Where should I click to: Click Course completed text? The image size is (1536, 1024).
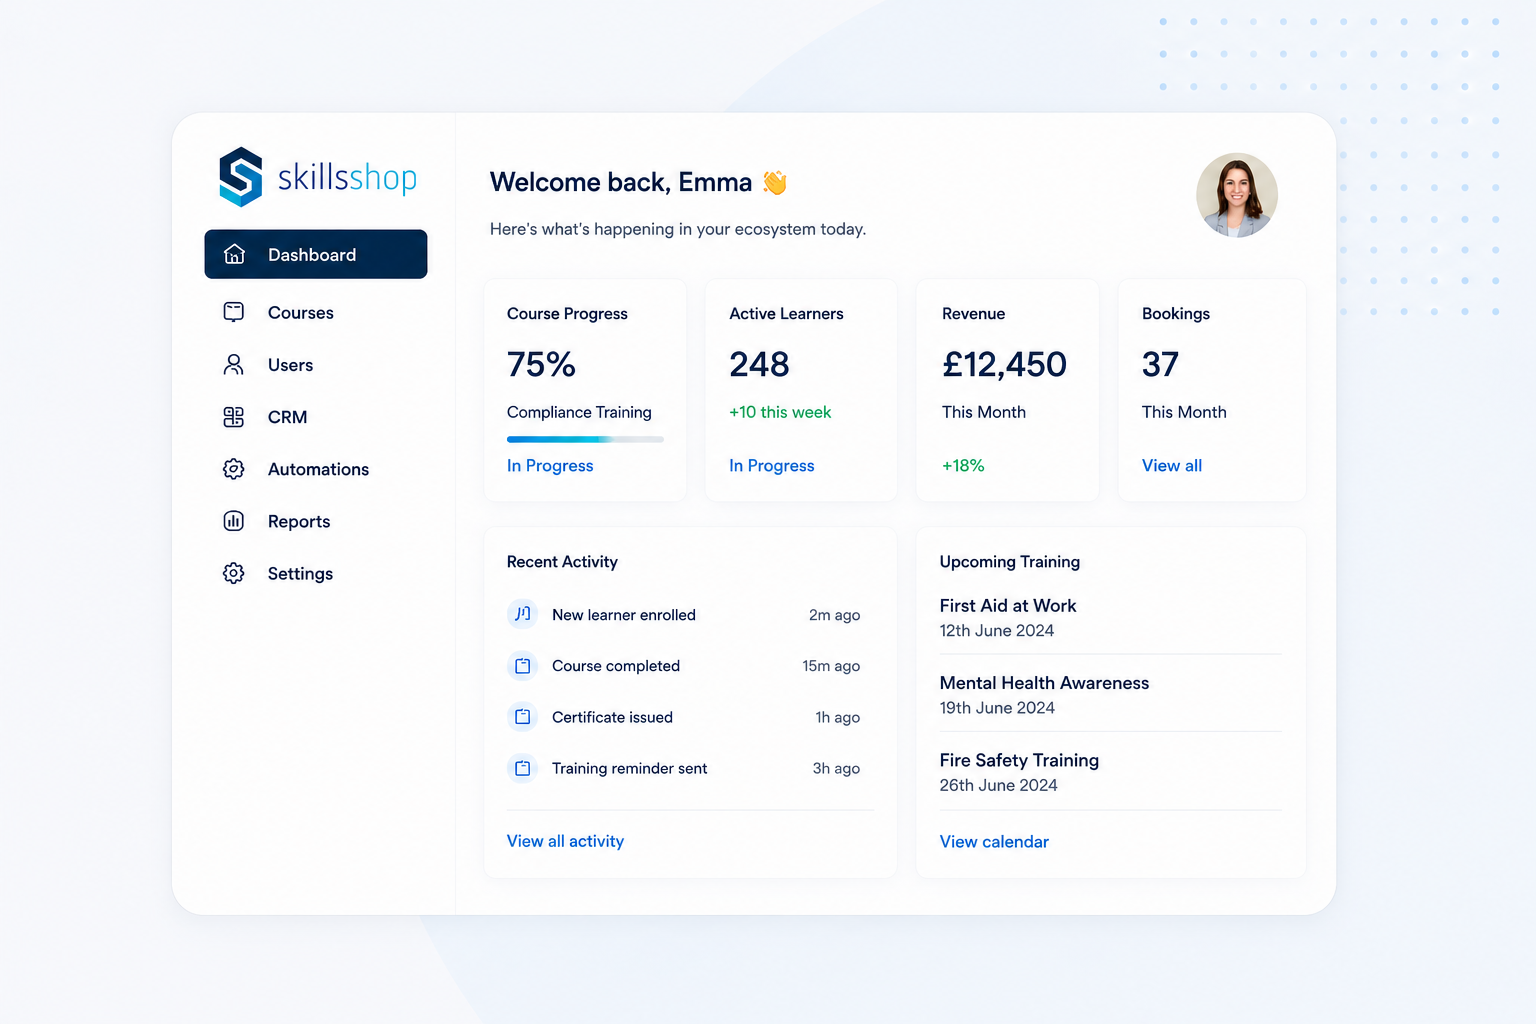pyautogui.click(x=616, y=666)
